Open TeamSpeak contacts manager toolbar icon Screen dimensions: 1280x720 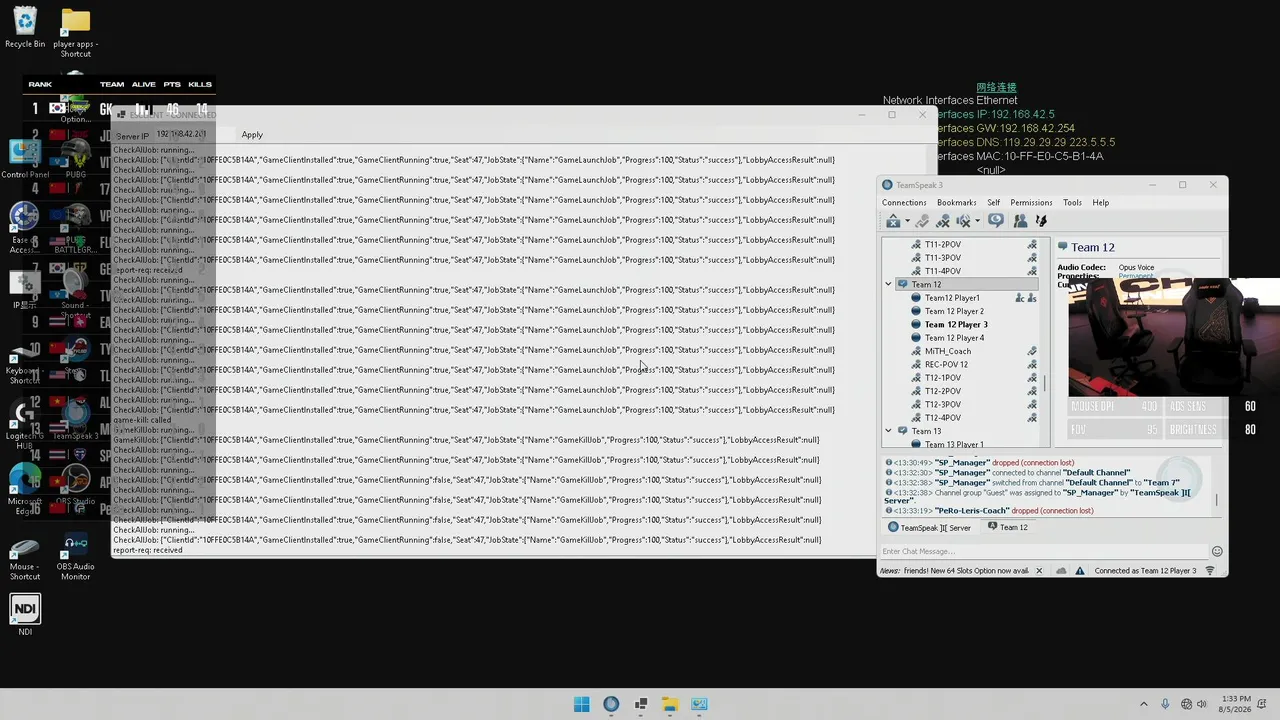pyautogui.click(x=1020, y=221)
